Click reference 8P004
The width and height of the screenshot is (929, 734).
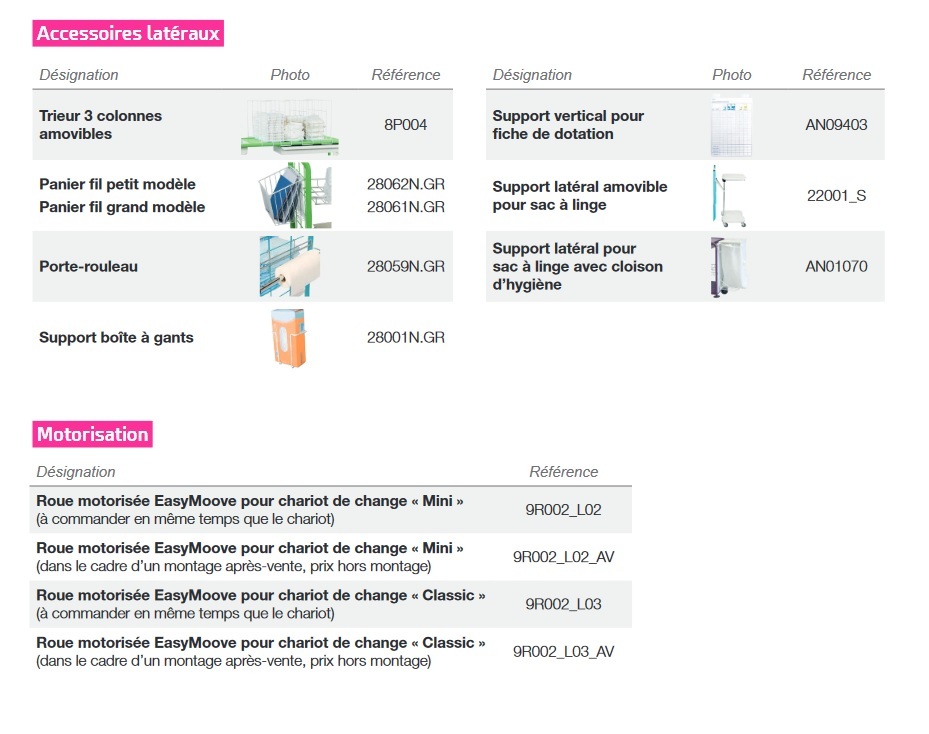pyautogui.click(x=405, y=124)
